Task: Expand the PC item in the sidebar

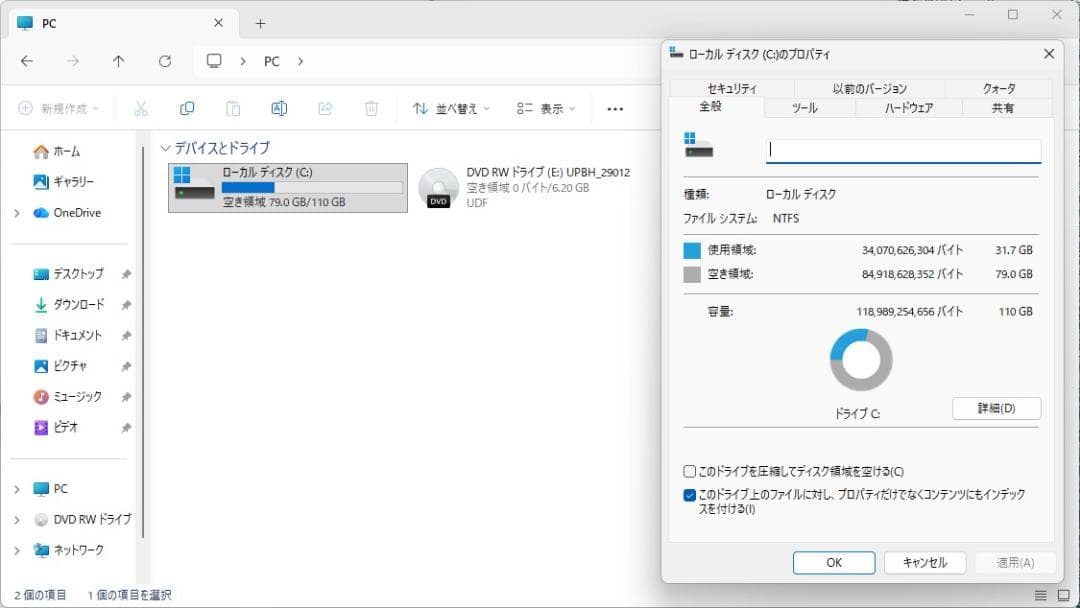Action: (x=17, y=489)
